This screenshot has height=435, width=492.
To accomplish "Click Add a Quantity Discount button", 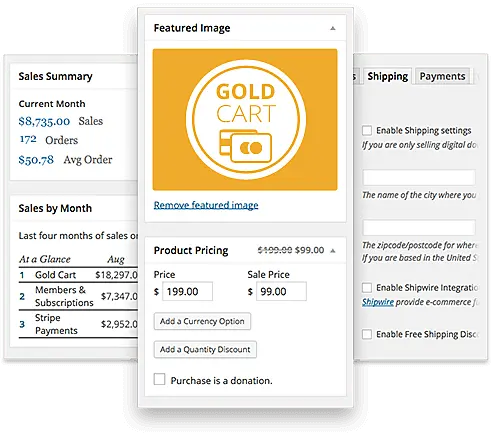I will (205, 349).
